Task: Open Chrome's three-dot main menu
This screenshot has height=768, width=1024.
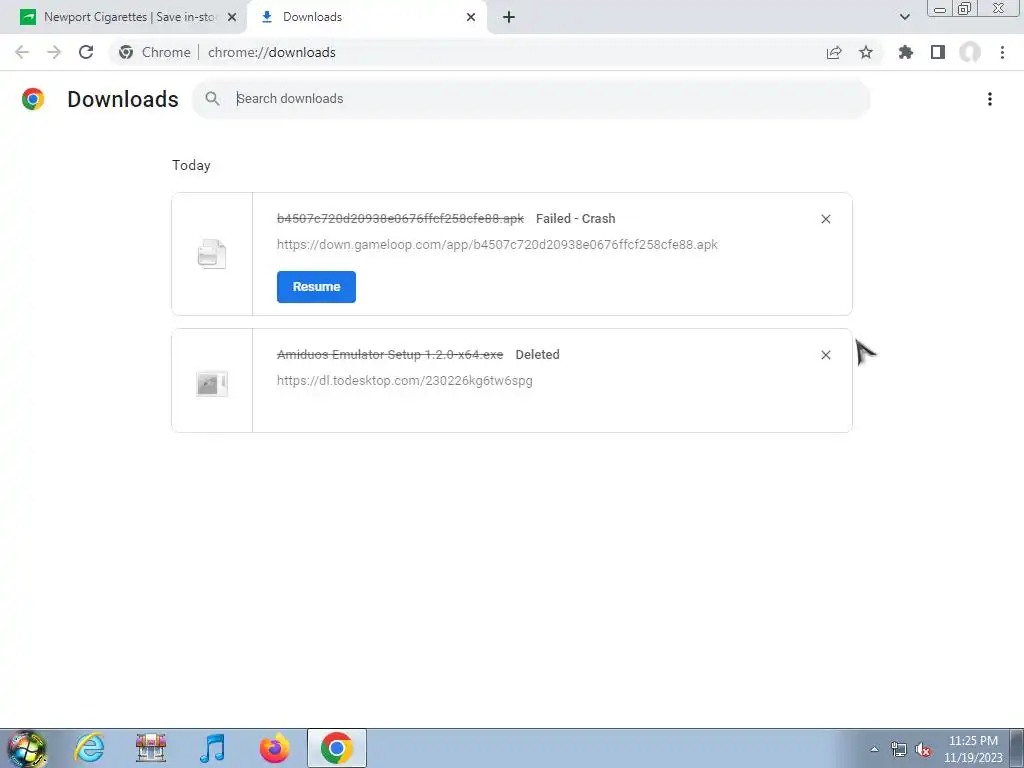Action: pos(1002,52)
